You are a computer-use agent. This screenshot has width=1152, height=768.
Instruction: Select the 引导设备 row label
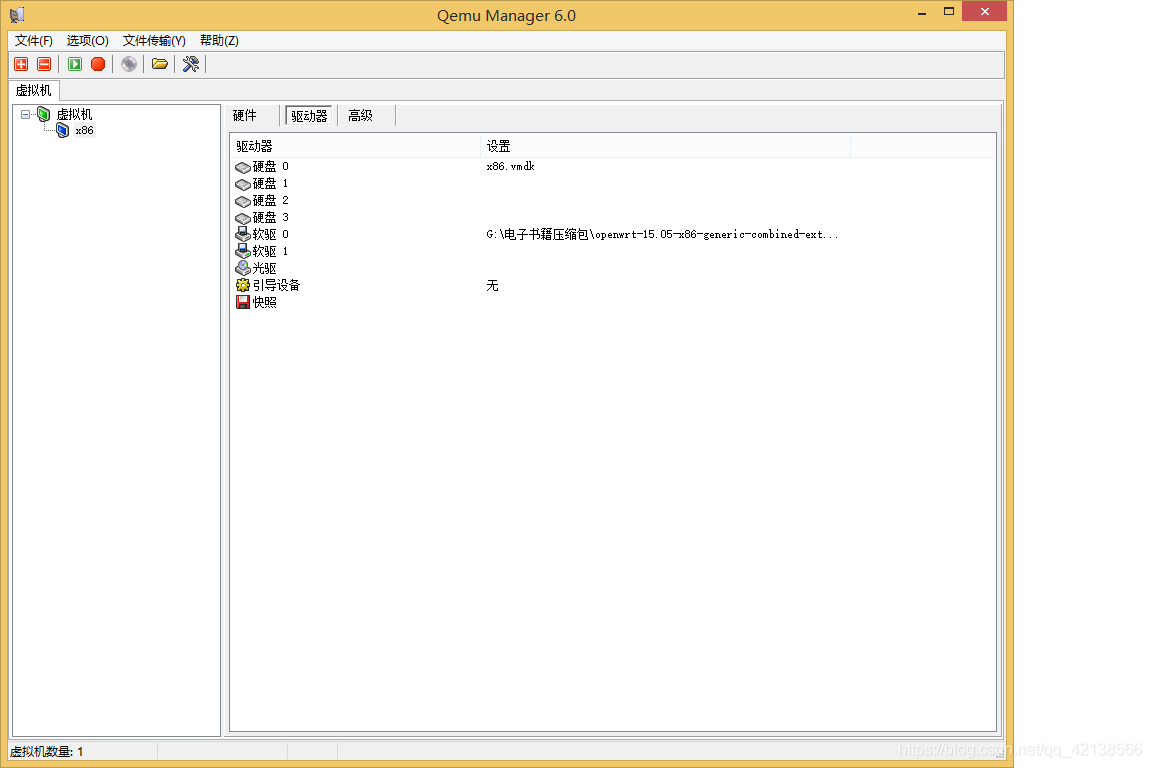click(276, 285)
